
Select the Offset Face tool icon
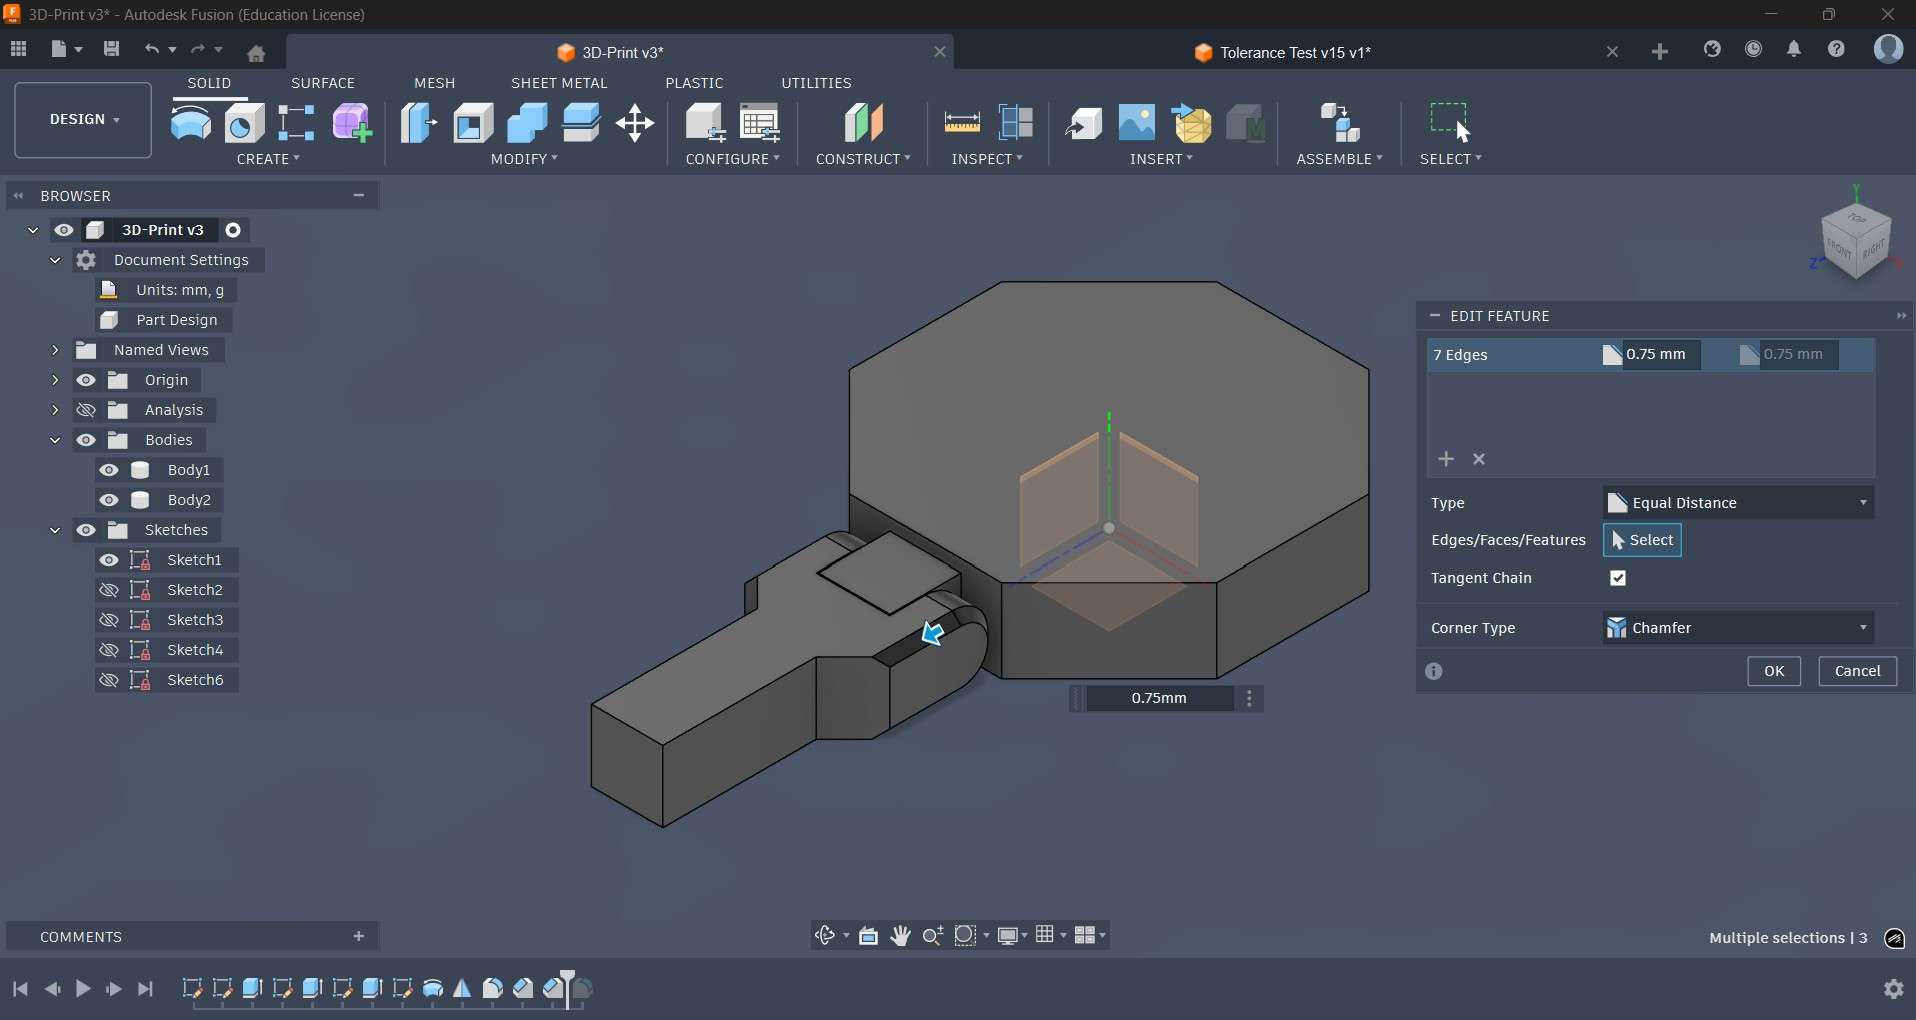click(x=582, y=123)
